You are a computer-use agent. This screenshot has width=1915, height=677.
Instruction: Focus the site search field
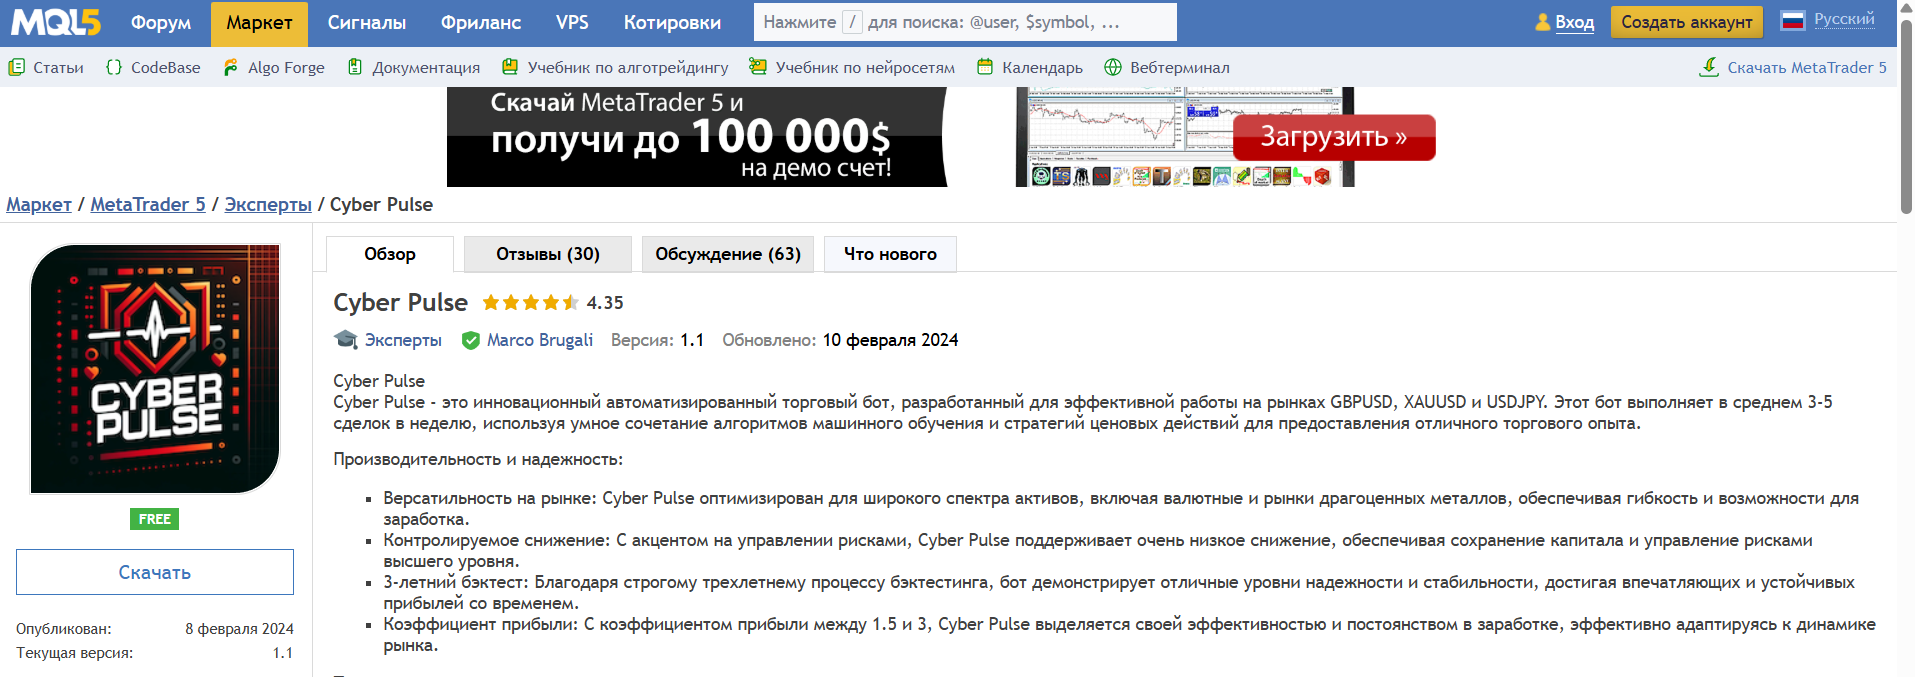[x=965, y=22]
